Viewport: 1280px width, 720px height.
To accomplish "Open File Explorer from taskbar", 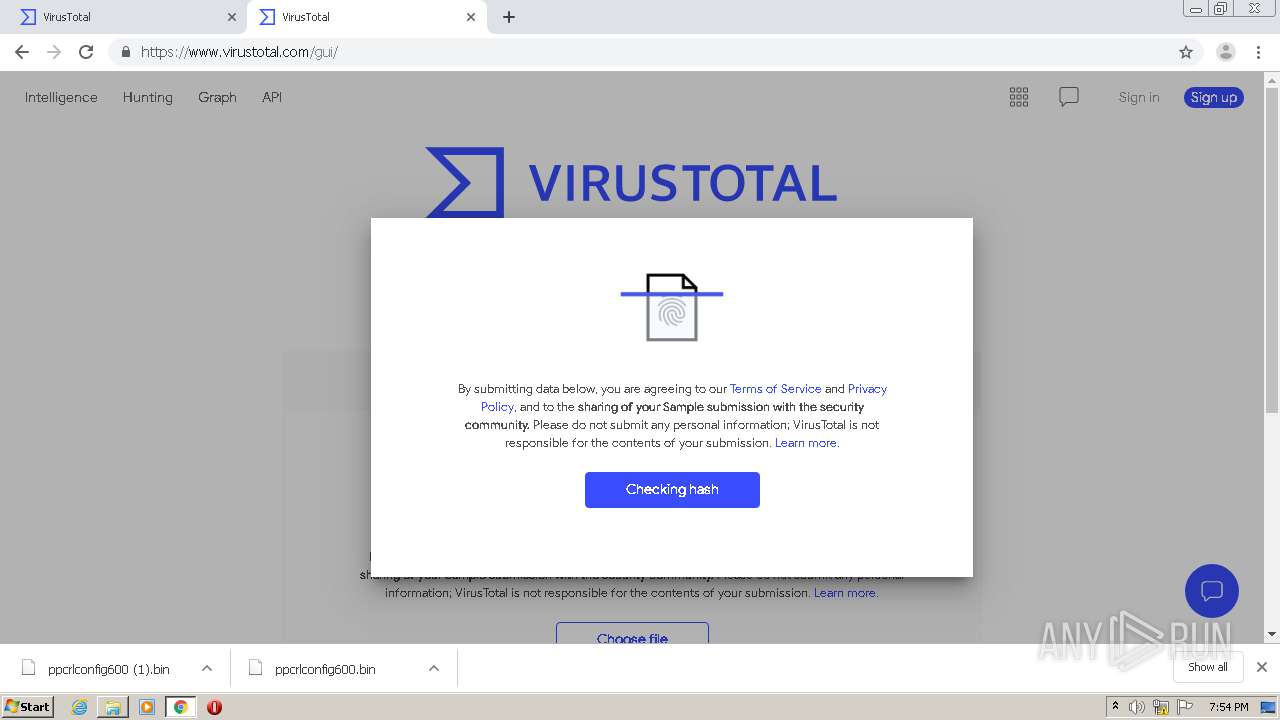I will (113, 707).
